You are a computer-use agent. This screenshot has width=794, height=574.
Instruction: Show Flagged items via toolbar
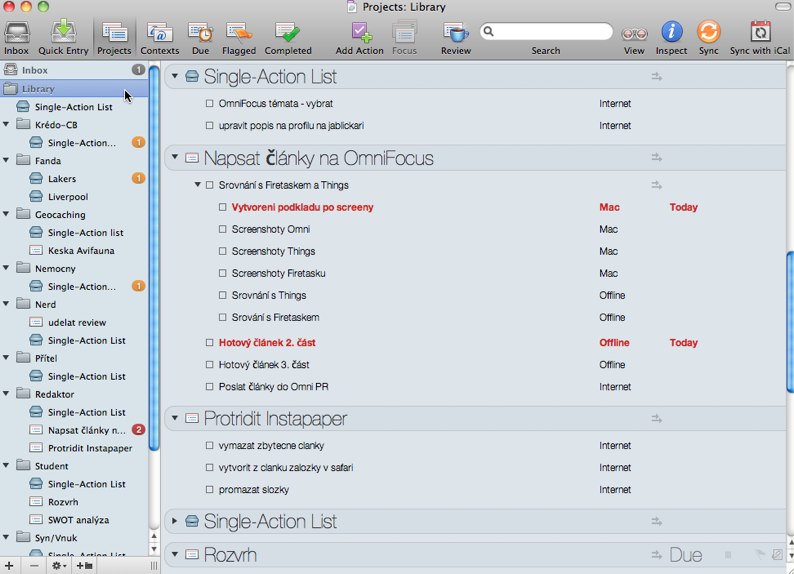[239, 38]
